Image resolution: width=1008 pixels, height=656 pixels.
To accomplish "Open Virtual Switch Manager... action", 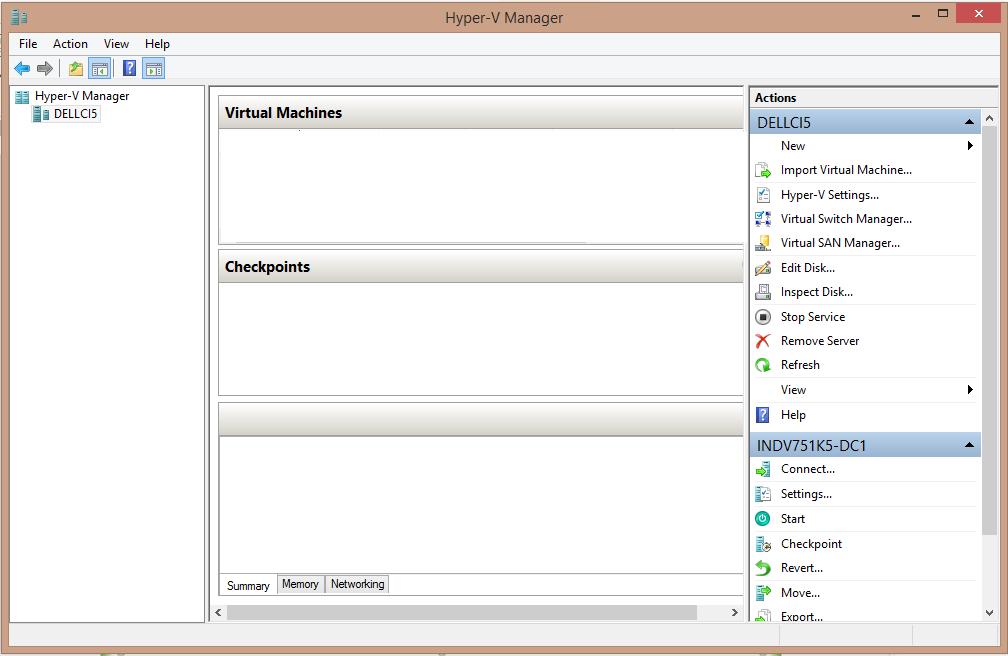I will (x=846, y=219).
